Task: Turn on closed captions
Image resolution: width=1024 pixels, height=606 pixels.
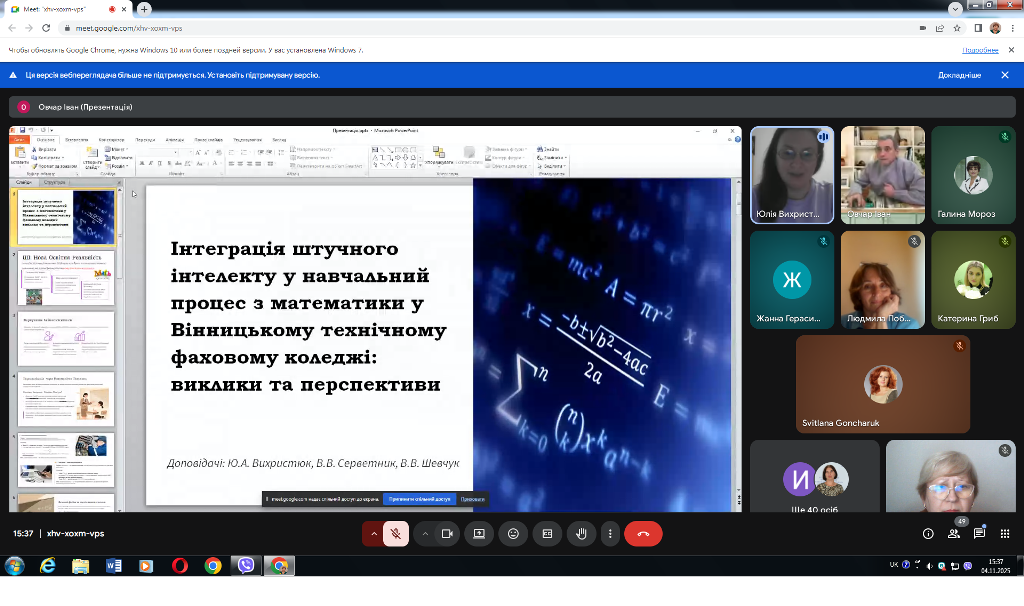Action: pyautogui.click(x=547, y=534)
